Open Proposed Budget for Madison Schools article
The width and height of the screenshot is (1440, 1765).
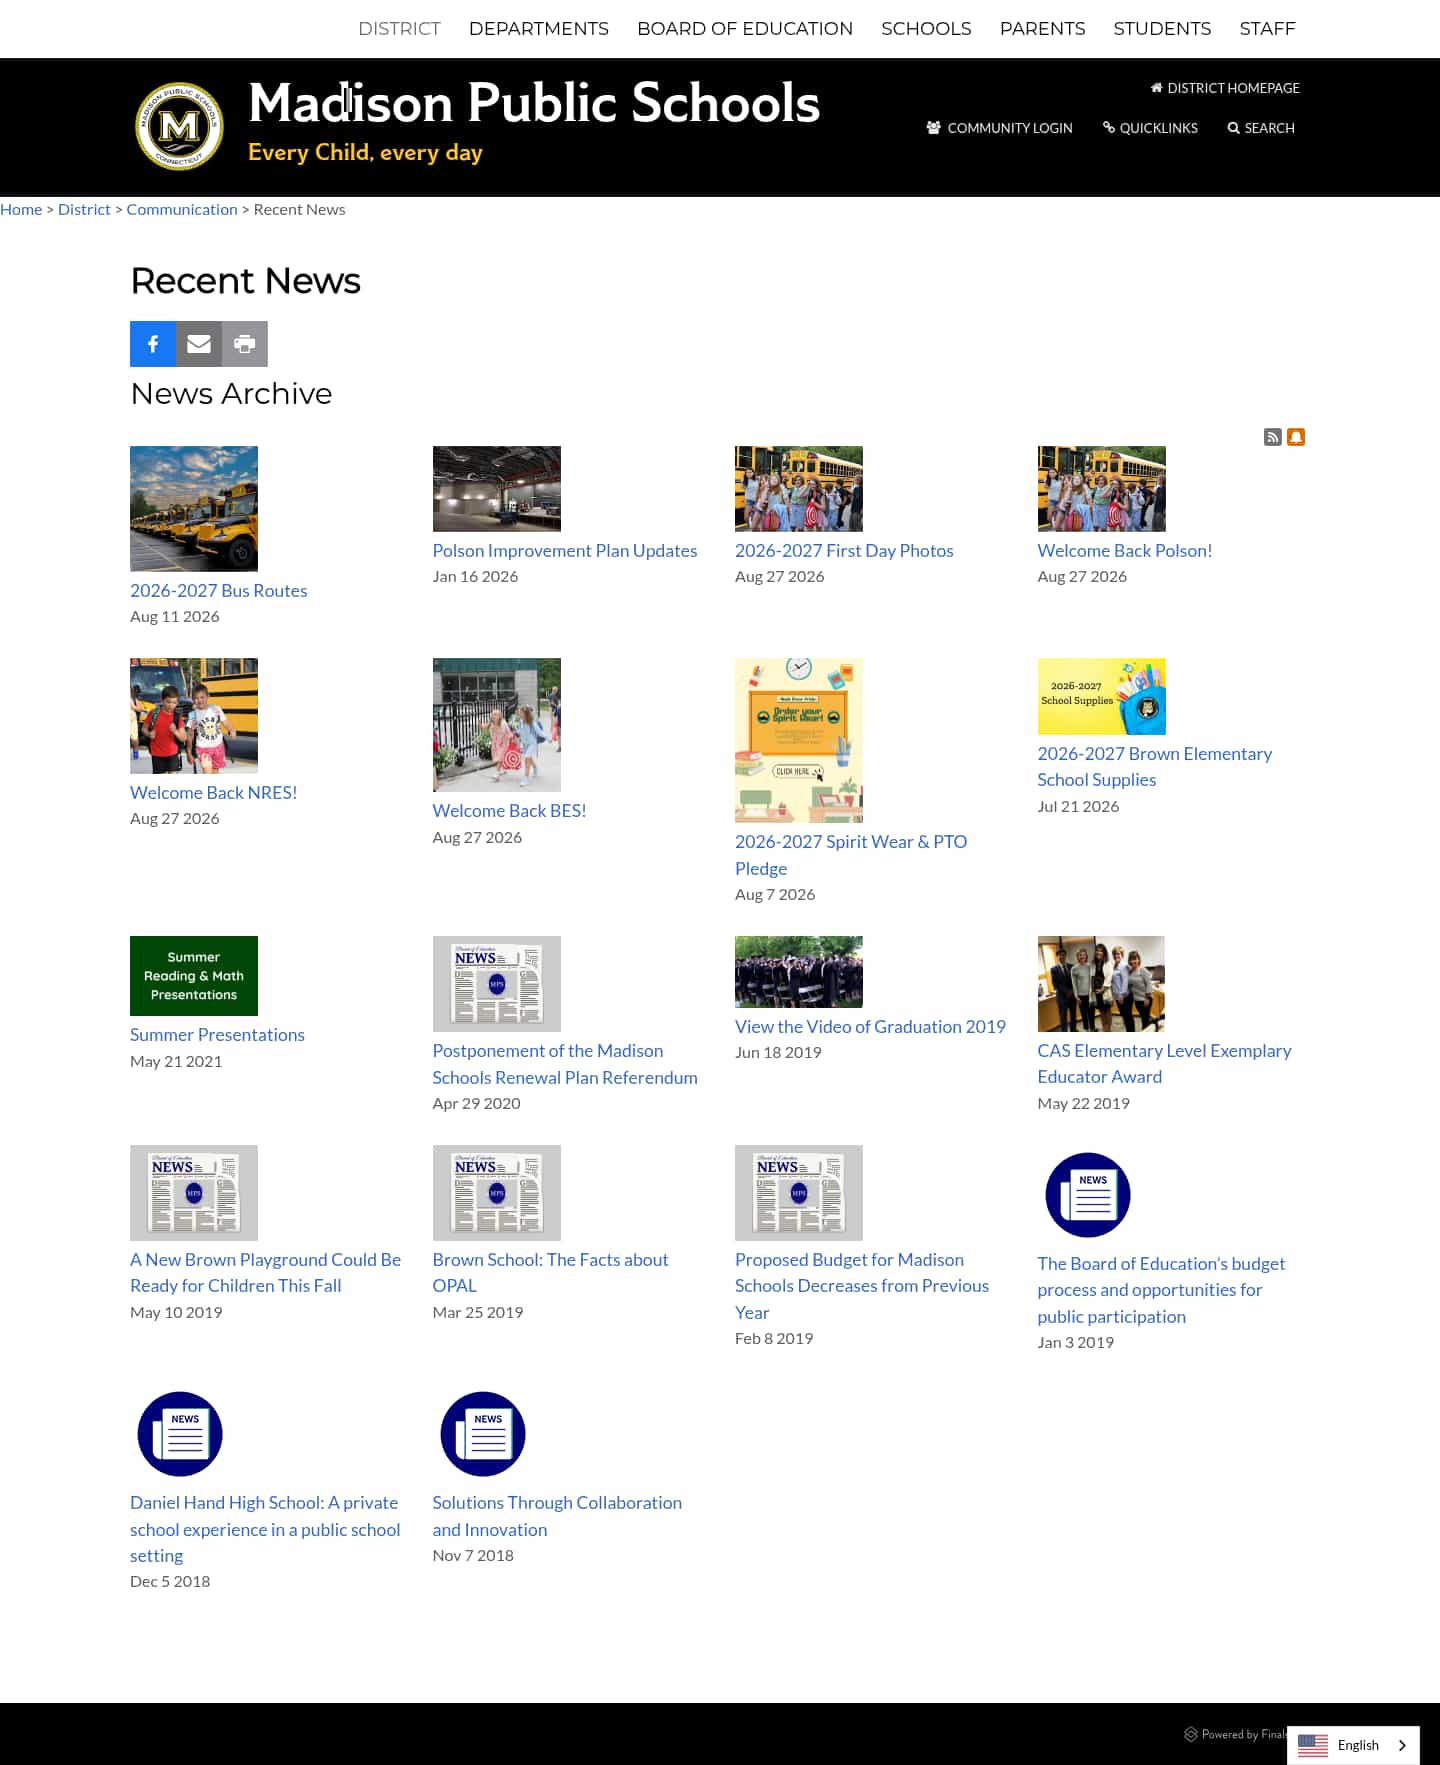click(862, 1286)
